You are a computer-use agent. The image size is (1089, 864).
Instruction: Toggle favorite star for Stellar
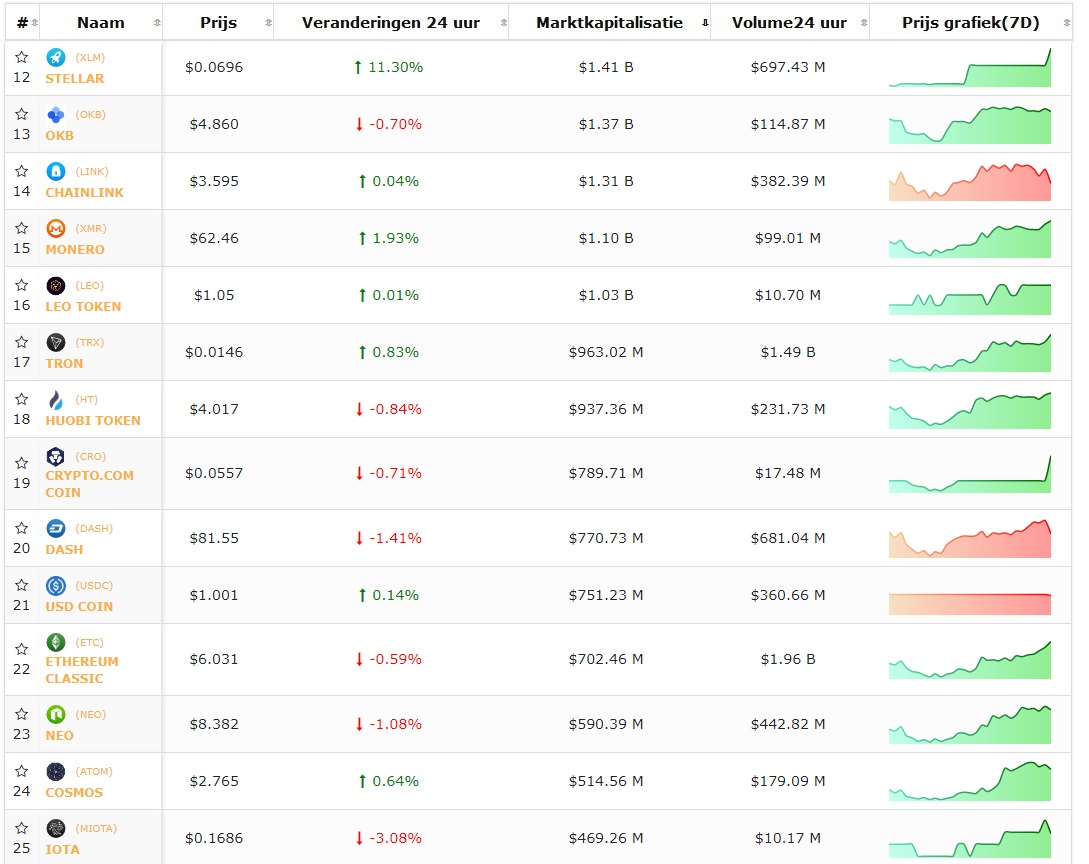point(22,58)
